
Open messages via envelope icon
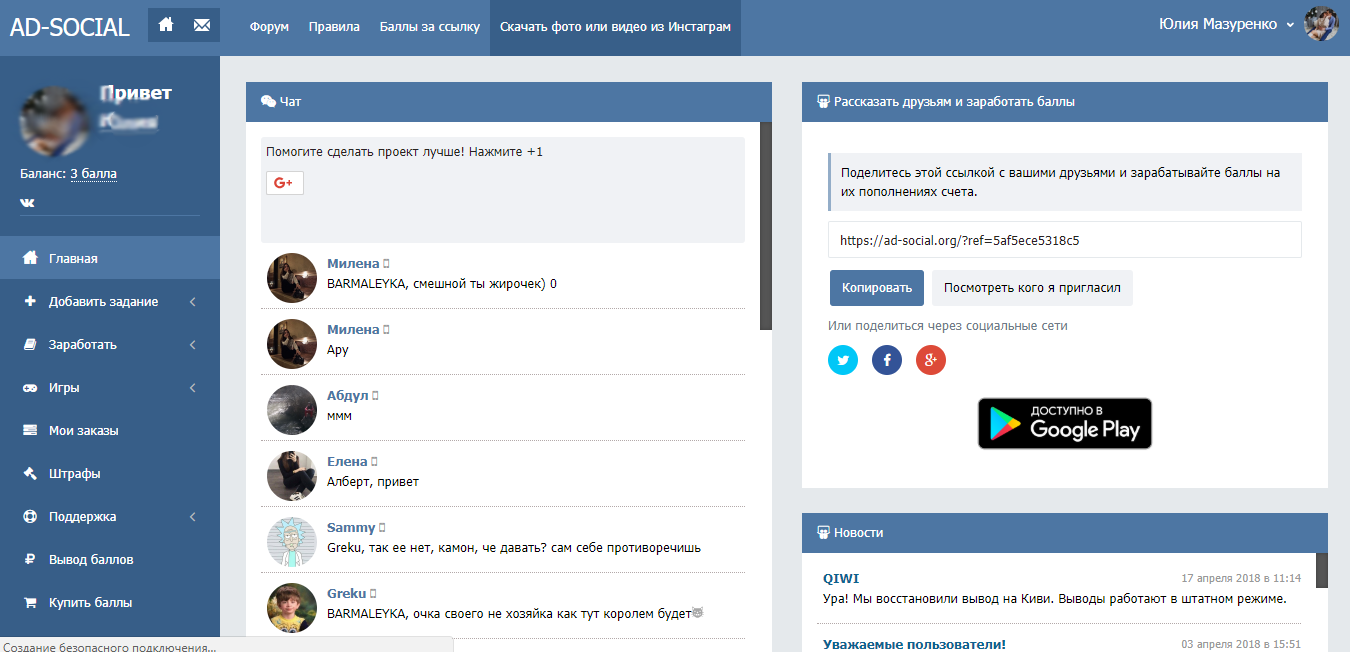[x=202, y=26]
